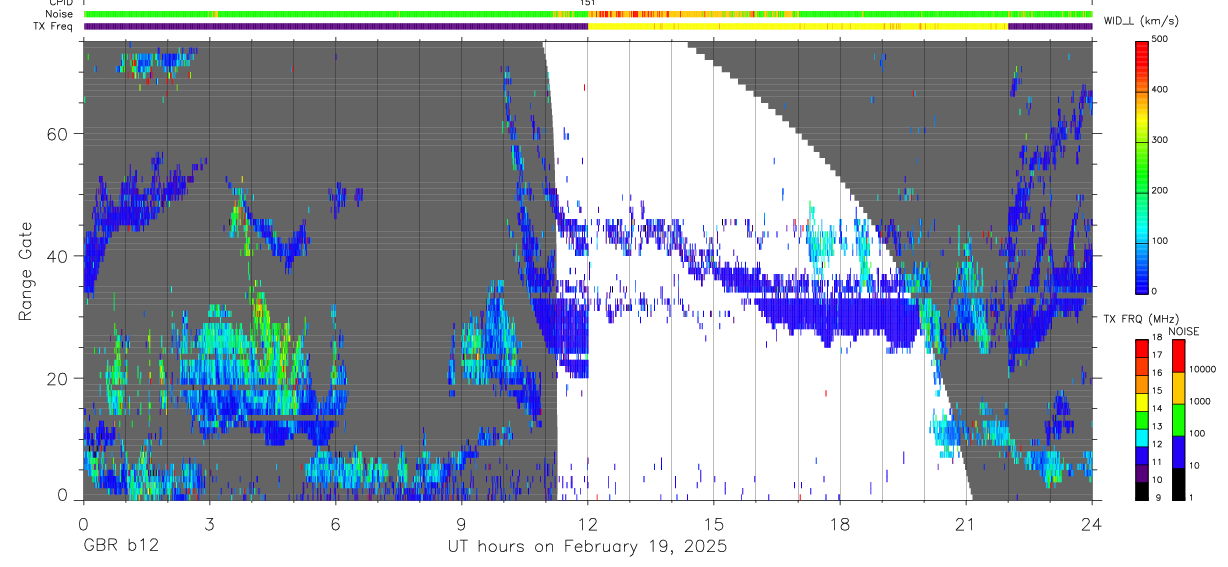
Task: Click the yellow section of the TX Freq strip
Action: [x=797, y=26]
